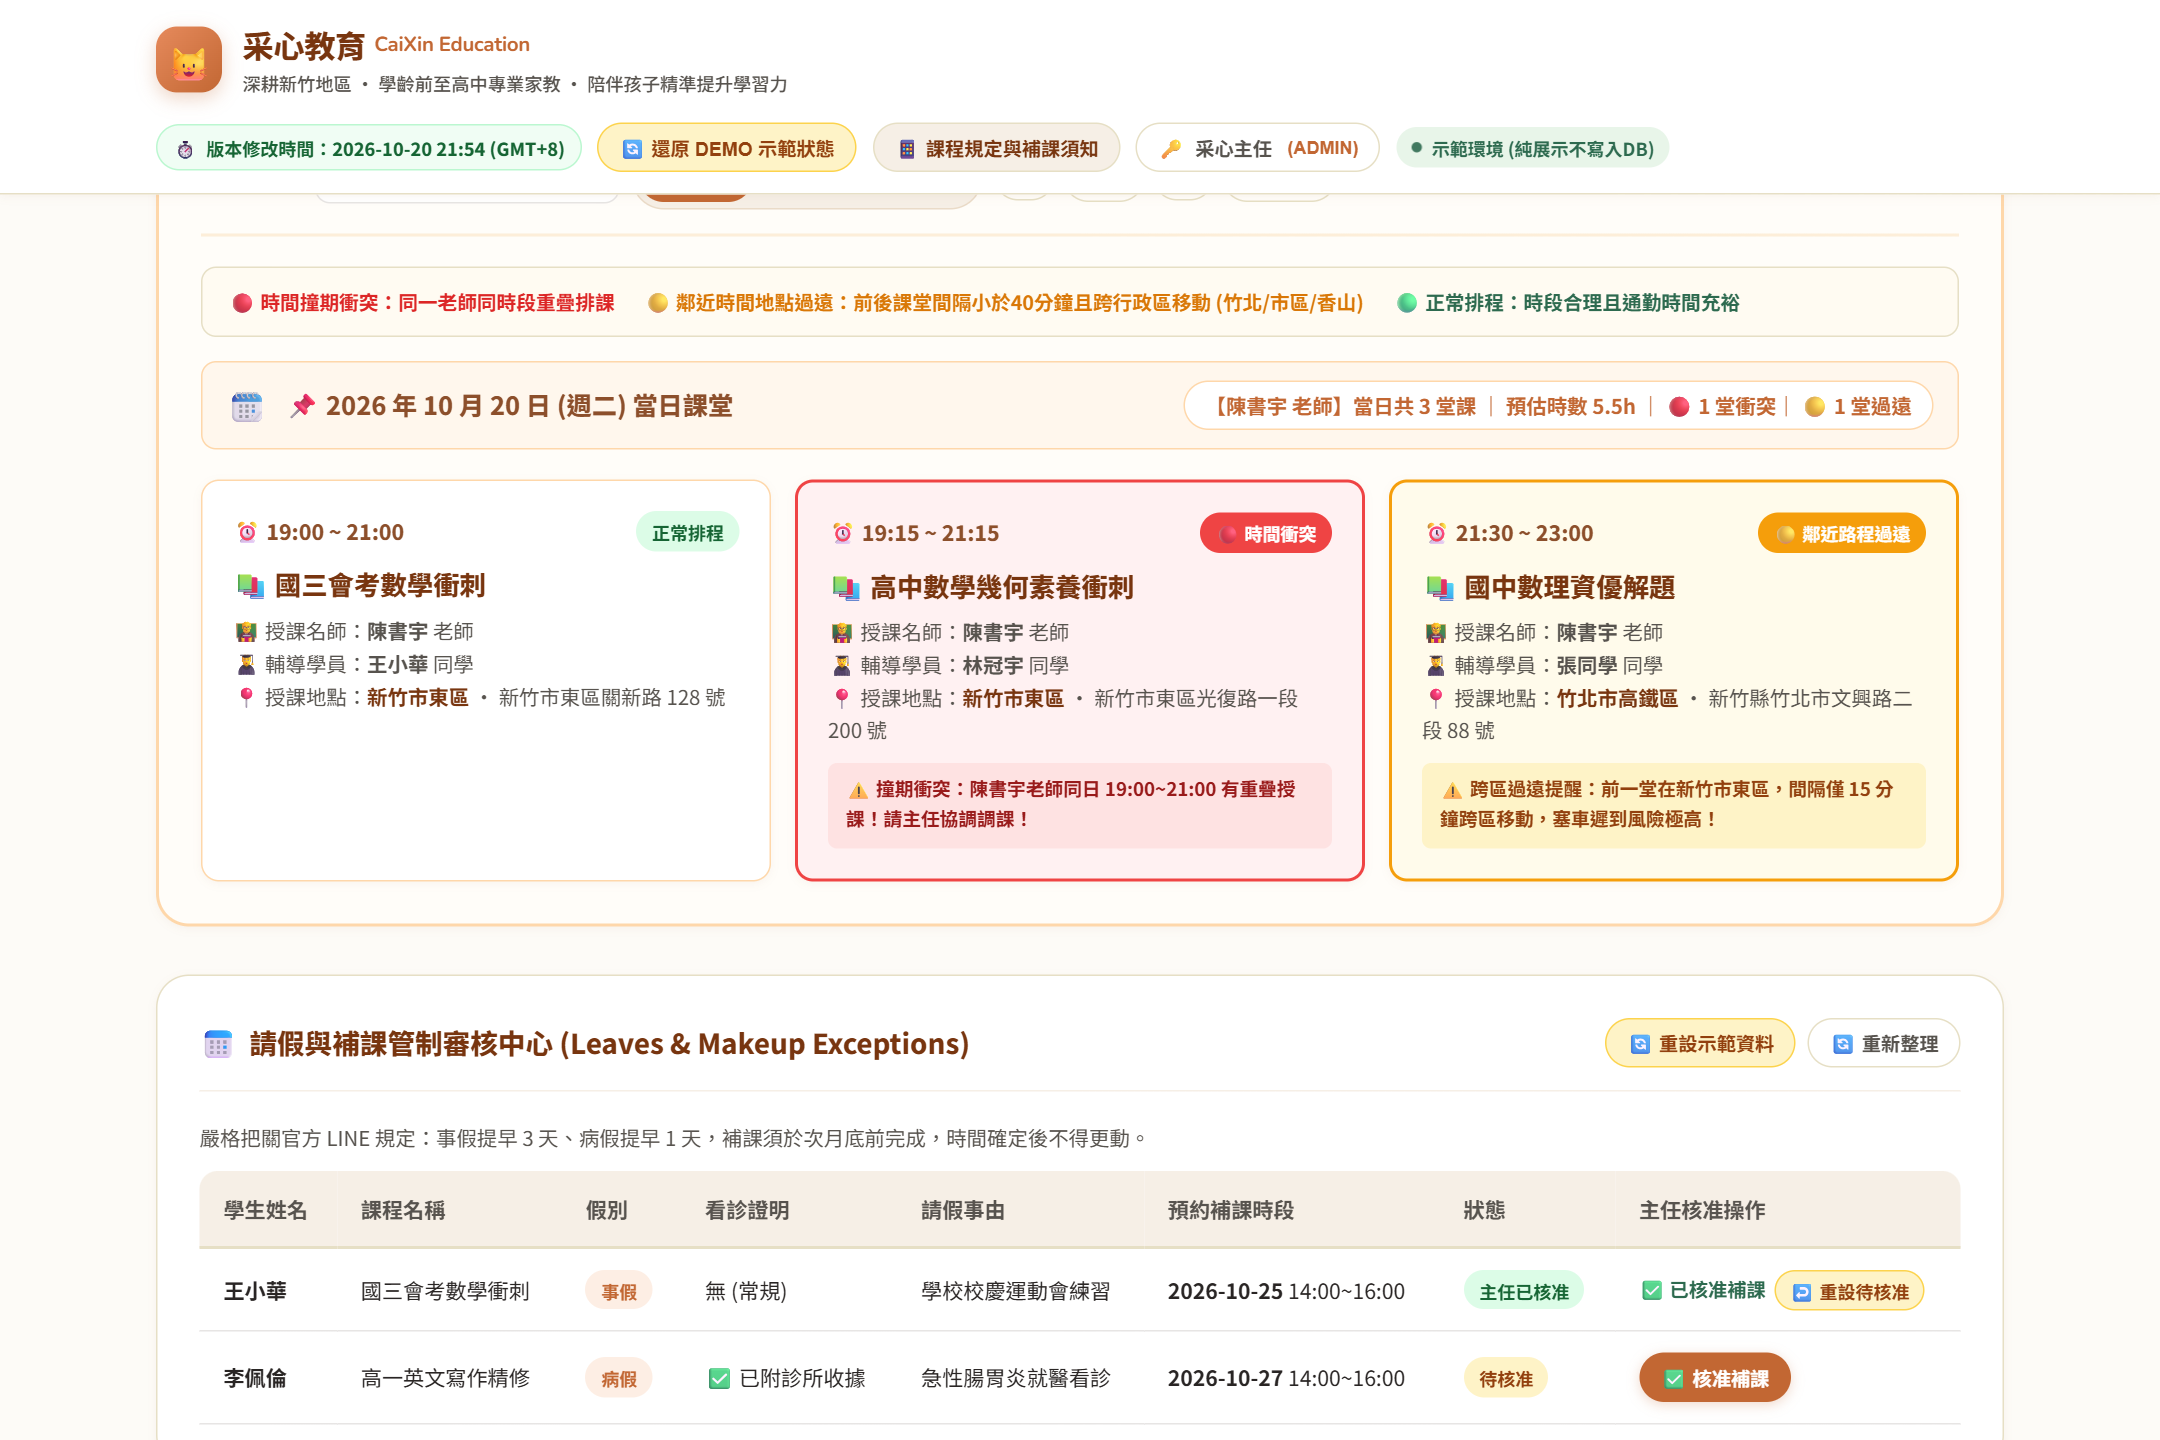
Task: Click the CaiXin cat logo icon
Action: coord(189,60)
